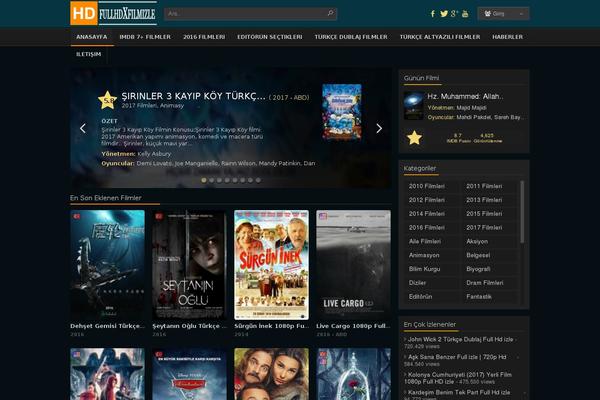Click the 5.8 star rating badge in slider
The image size is (600, 400).
pyautogui.click(x=108, y=100)
